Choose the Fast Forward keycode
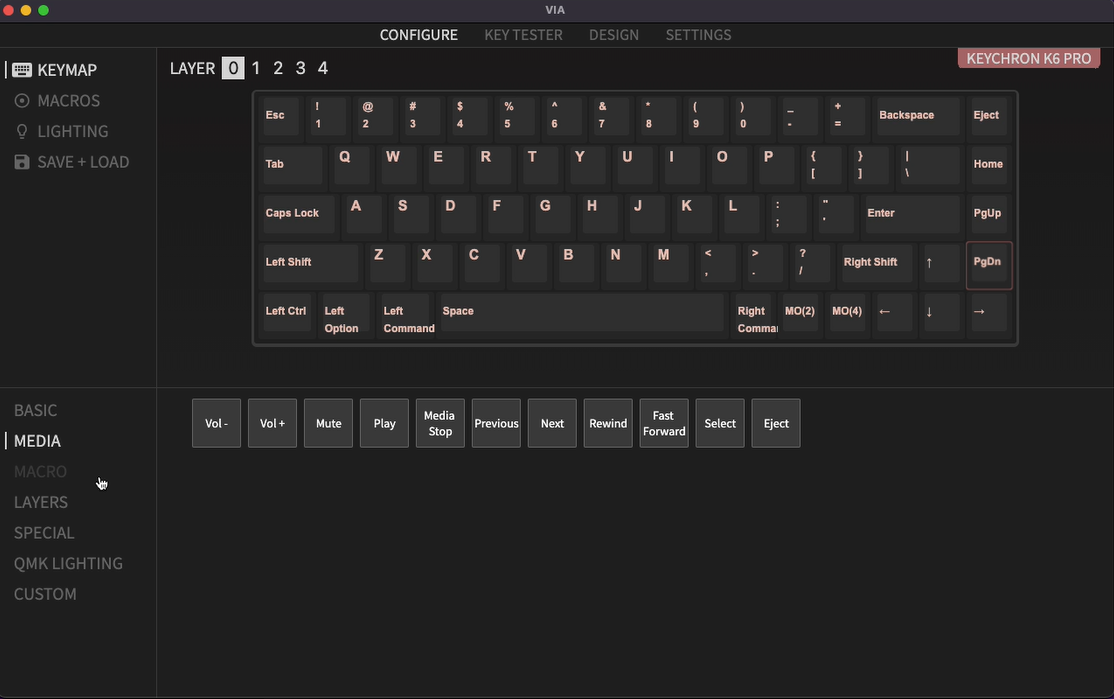 (664, 423)
